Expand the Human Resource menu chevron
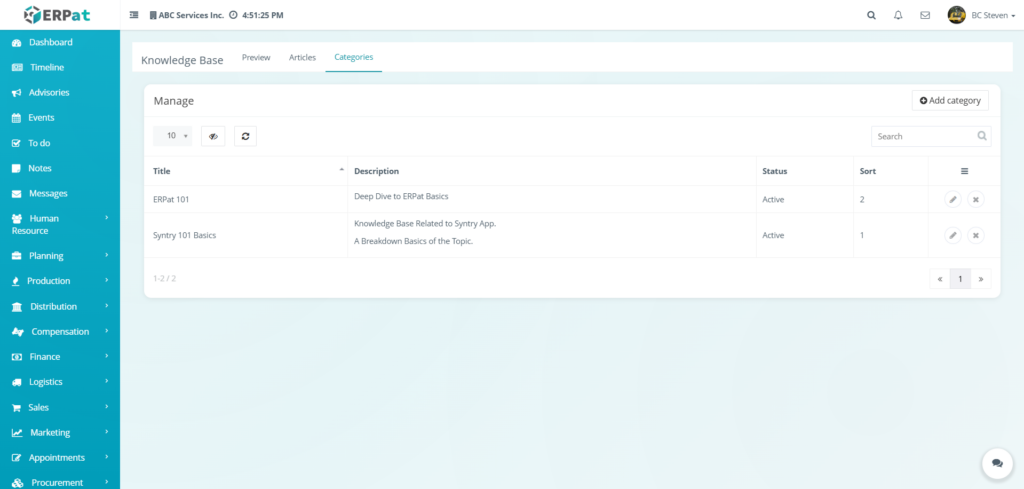Viewport: 1024px width, 489px height. pyautogui.click(x=106, y=217)
